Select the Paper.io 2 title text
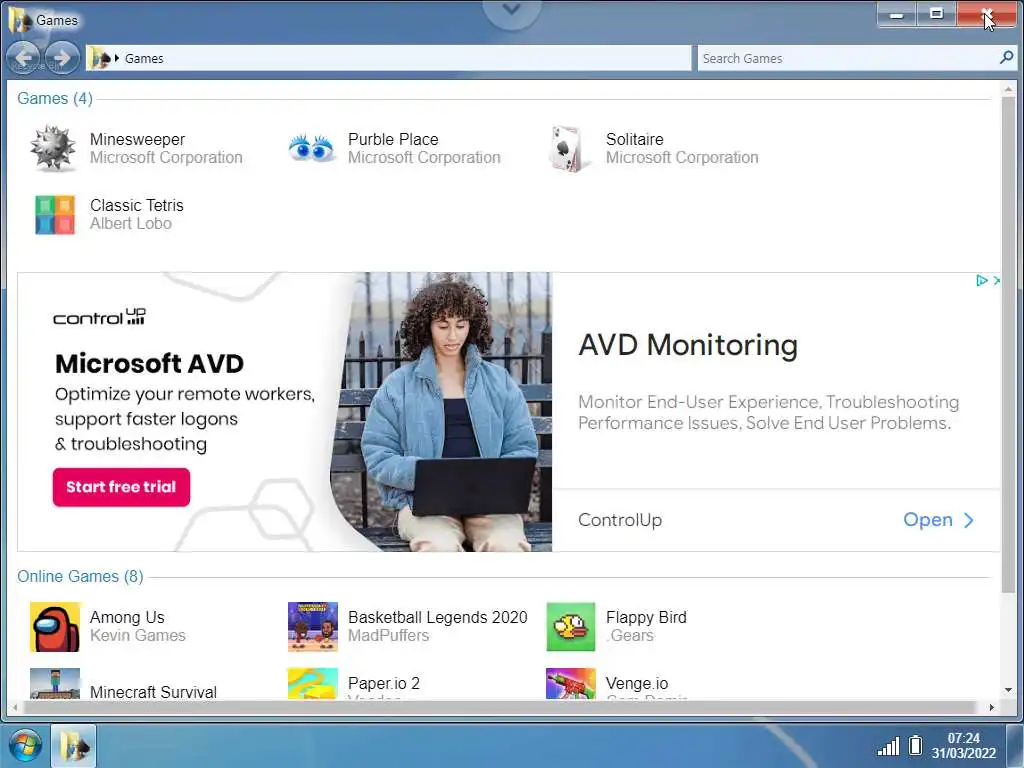 click(x=383, y=684)
